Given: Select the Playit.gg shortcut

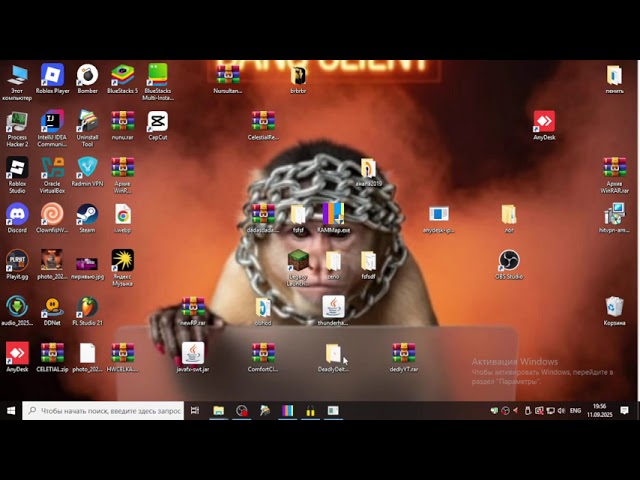Looking at the screenshot, I should point(17,264).
